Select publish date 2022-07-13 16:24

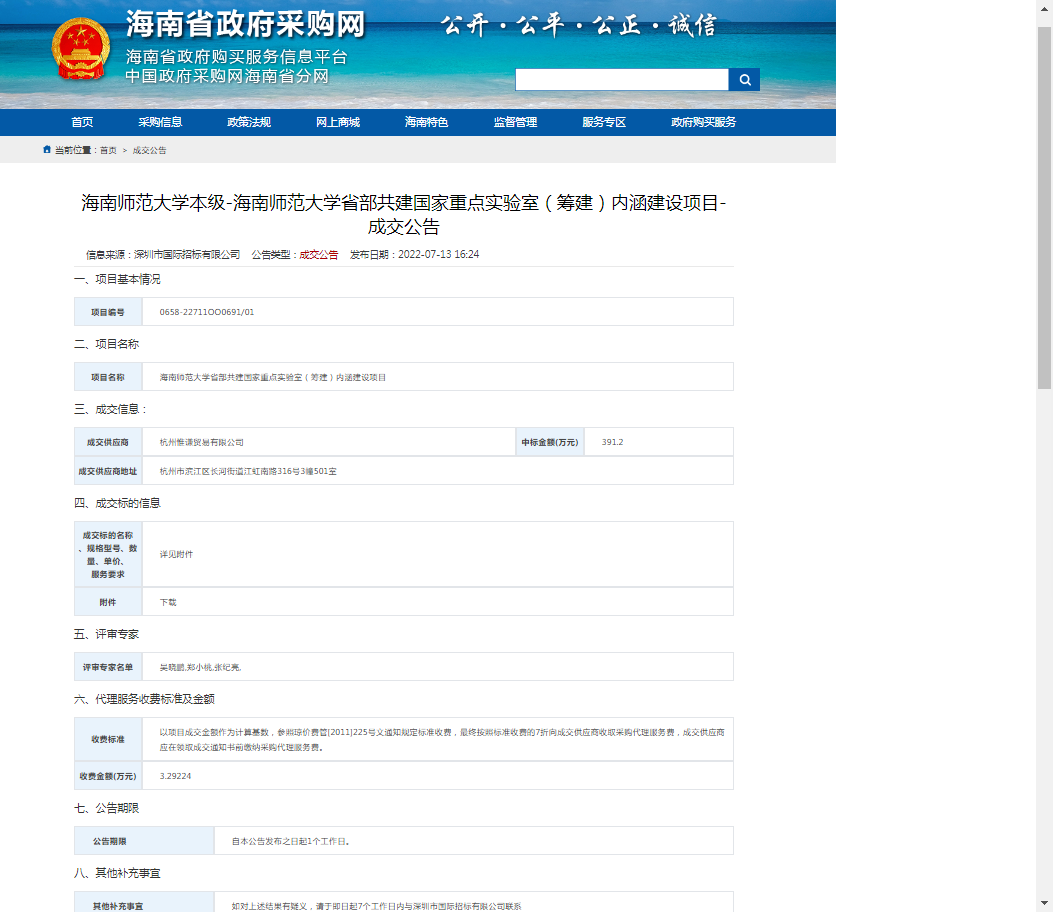[x=439, y=255]
